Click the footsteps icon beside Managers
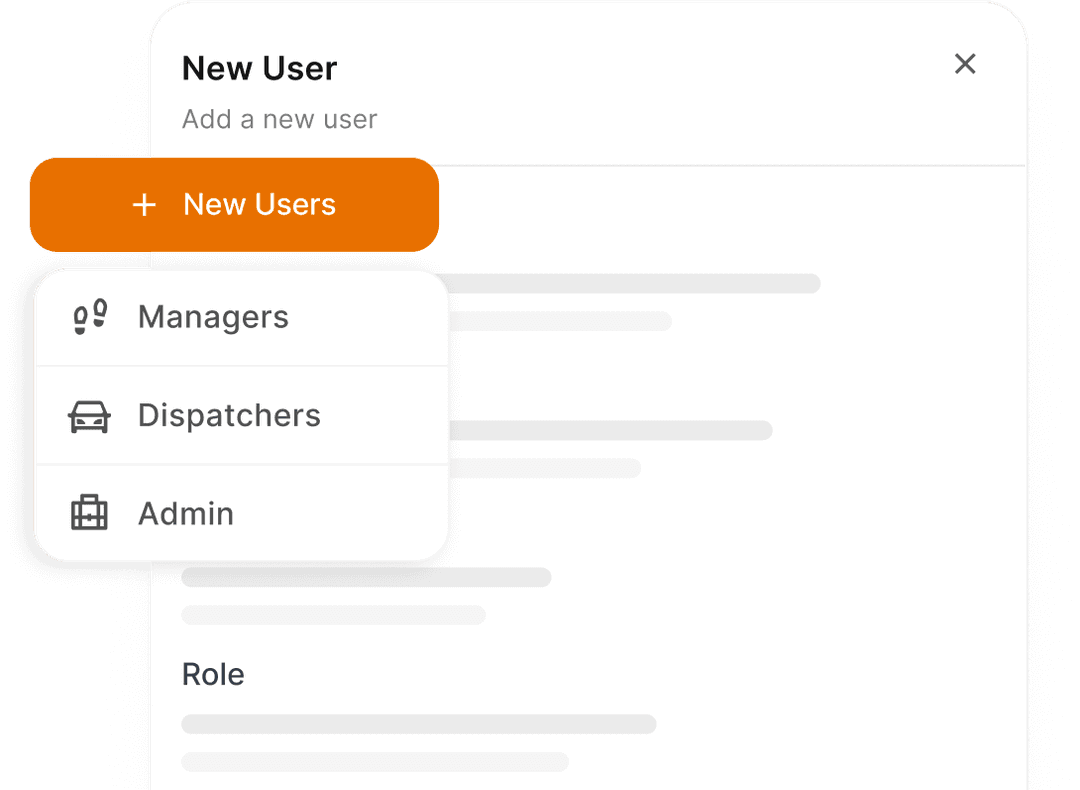The image size is (1080, 790). [90, 315]
